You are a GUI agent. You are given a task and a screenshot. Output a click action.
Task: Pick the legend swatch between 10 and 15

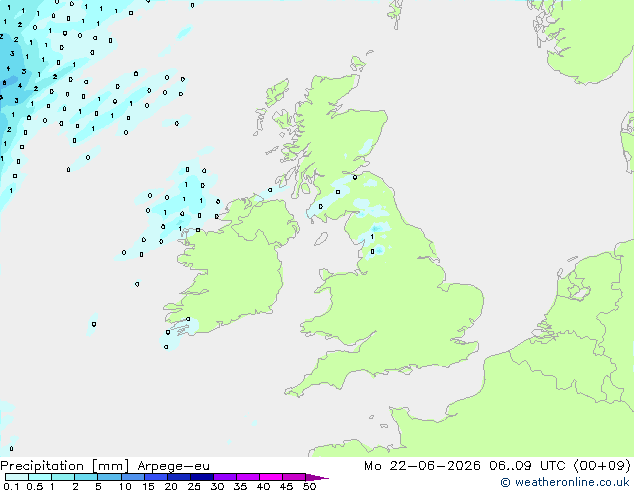[x=133, y=477]
